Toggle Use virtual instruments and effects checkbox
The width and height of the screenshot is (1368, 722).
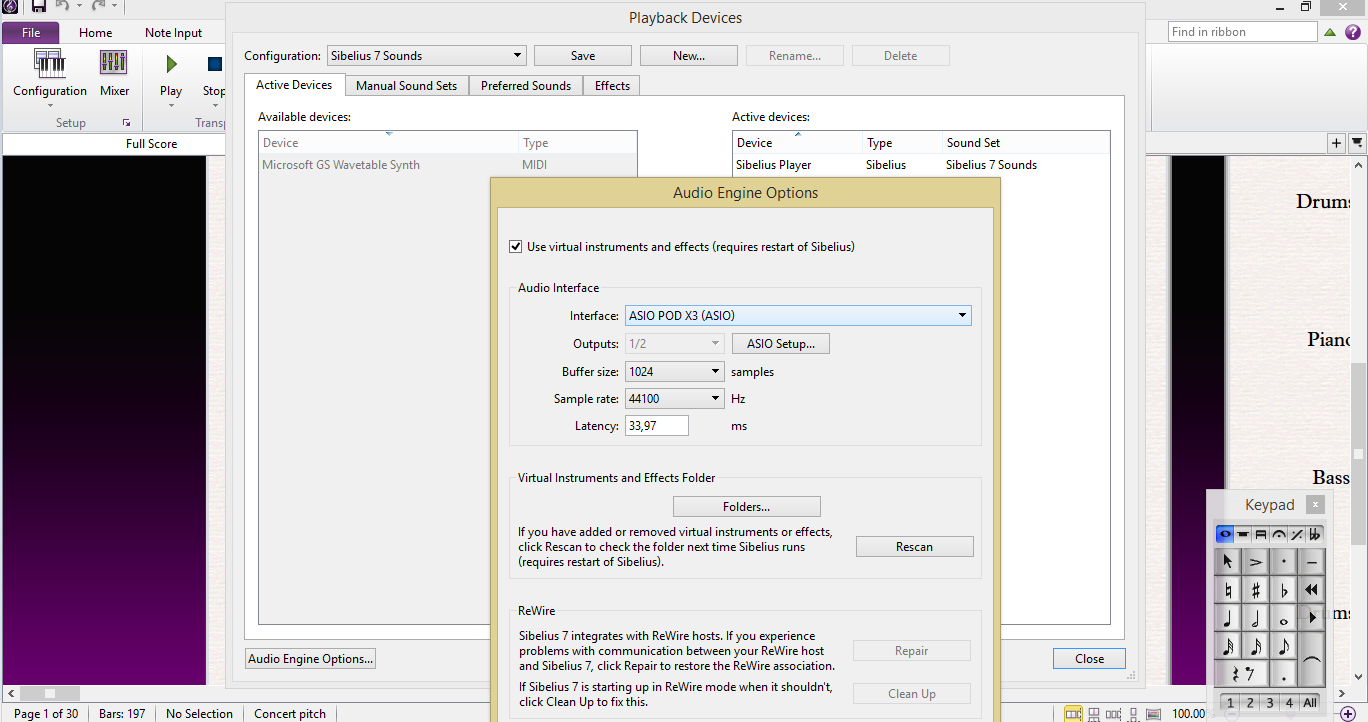(x=516, y=246)
